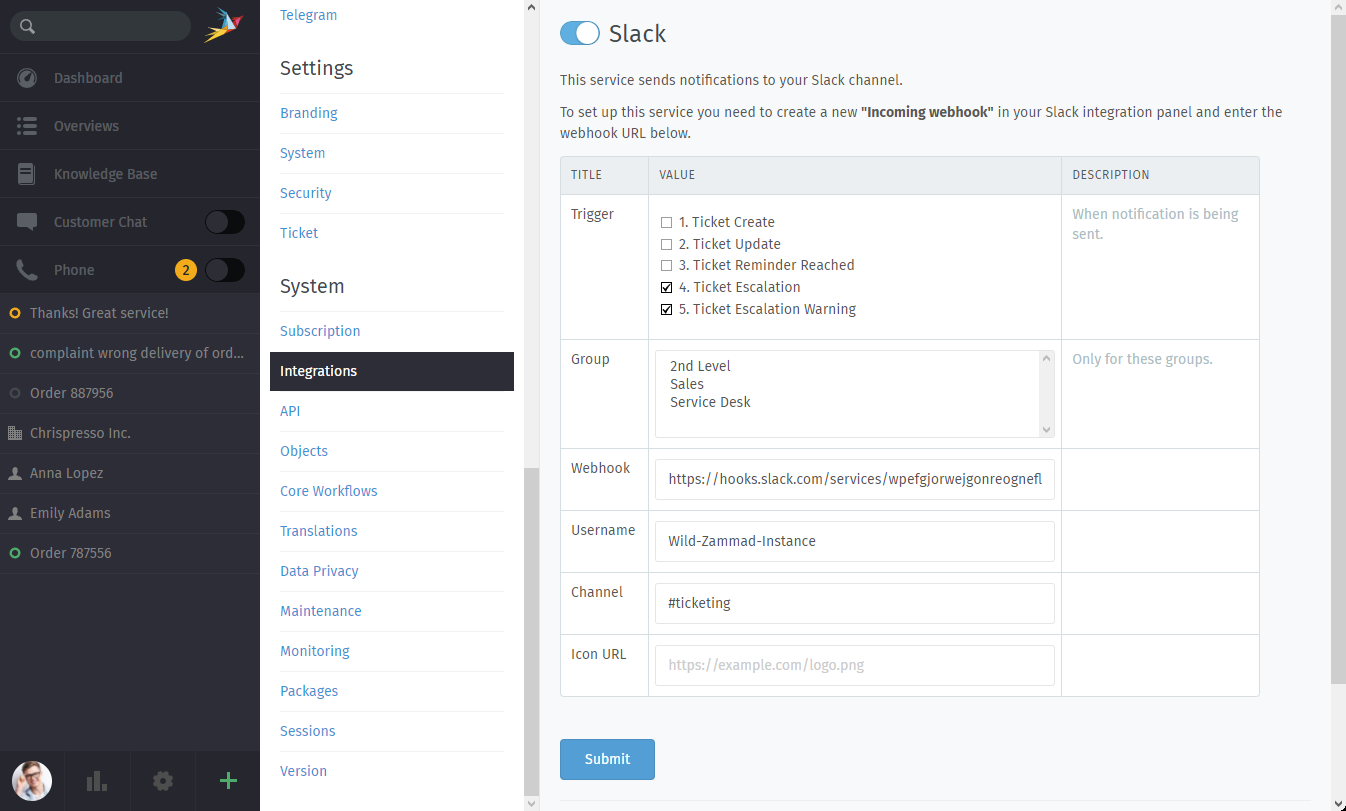Click the status circle beside complaint wrong delivery
The image size is (1346, 811).
[15, 353]
